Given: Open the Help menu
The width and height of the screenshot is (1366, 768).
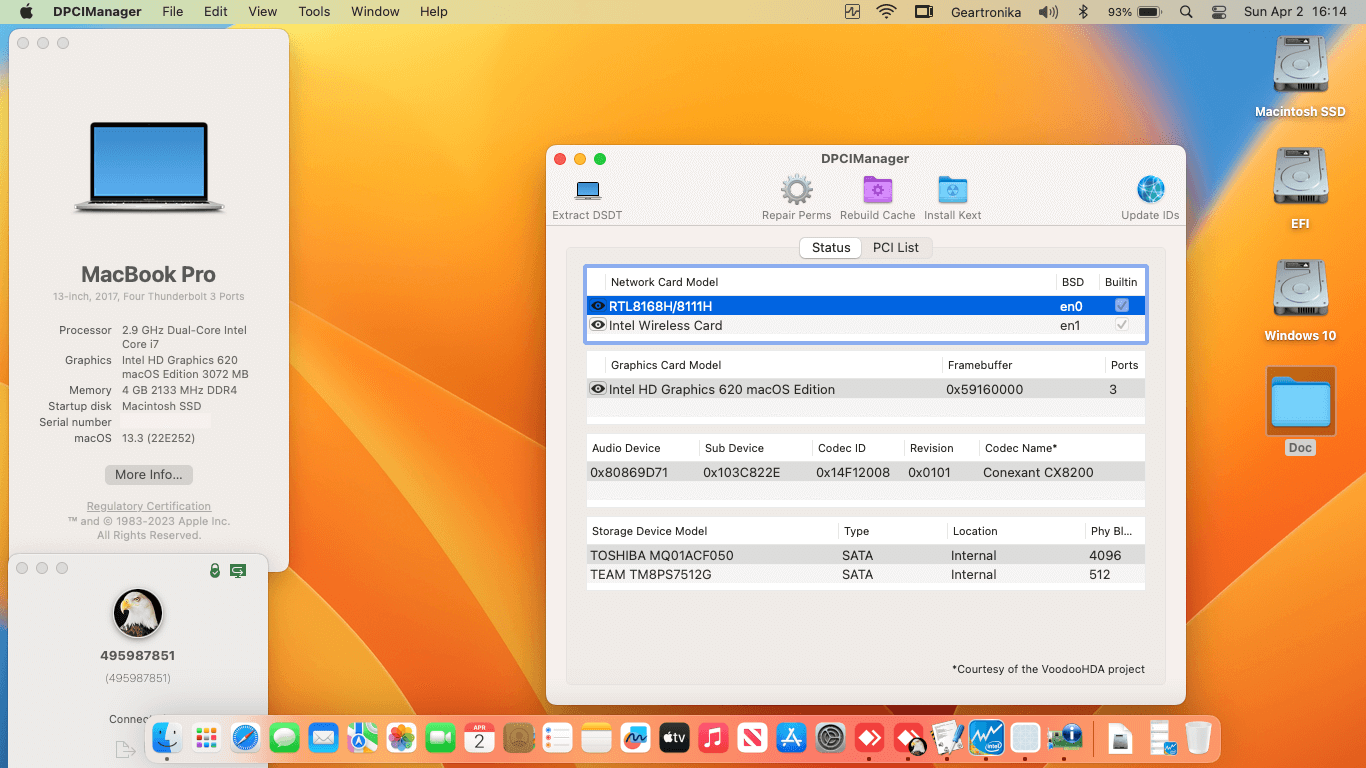Looking at the screenshot, I should [x=434, y=12].
